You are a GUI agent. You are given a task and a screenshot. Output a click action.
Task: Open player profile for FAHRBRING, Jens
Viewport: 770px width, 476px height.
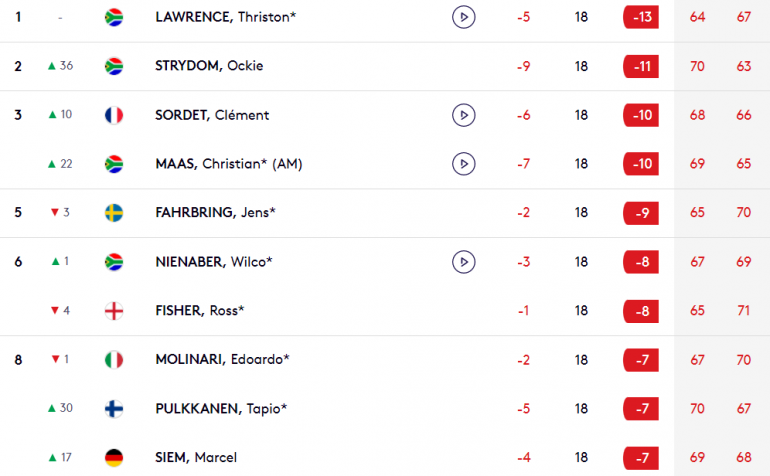pyautogui.click(x=216, y=213)
